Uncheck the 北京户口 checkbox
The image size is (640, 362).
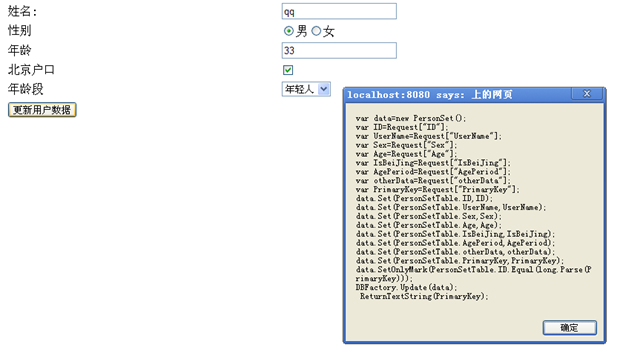coord(288,70)
